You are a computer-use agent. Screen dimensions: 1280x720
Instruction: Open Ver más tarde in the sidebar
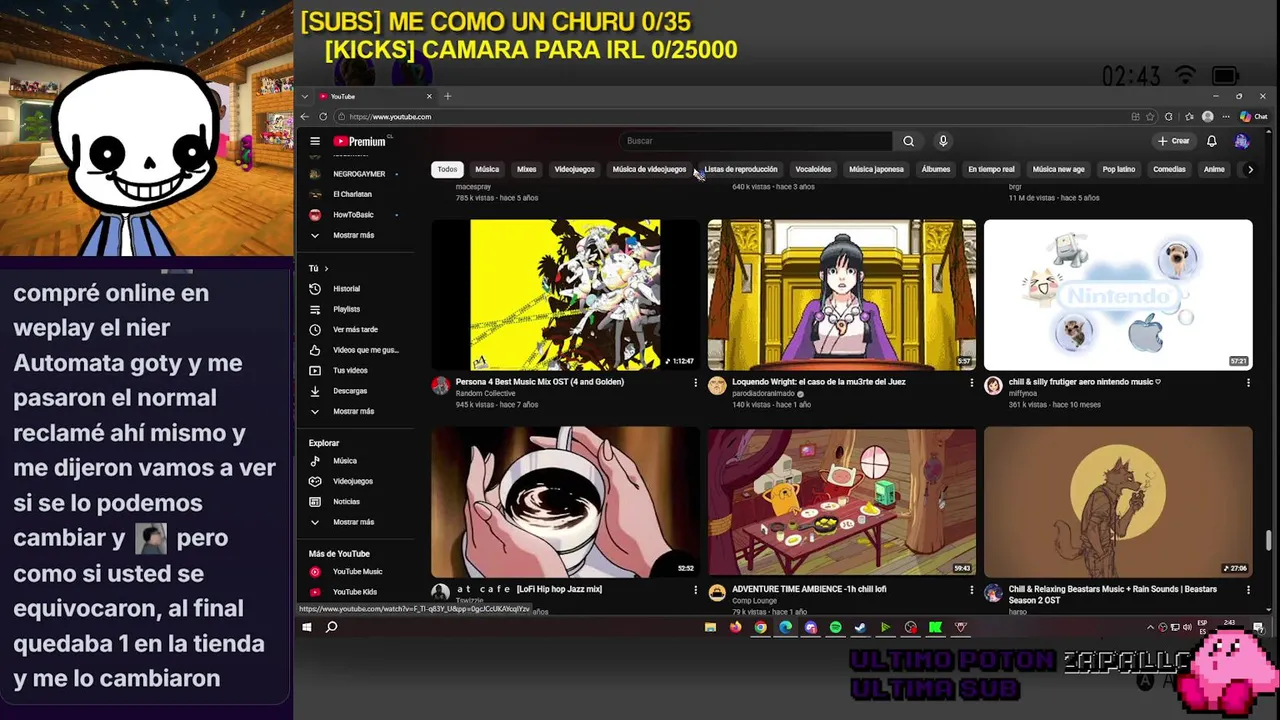point(355,330)
